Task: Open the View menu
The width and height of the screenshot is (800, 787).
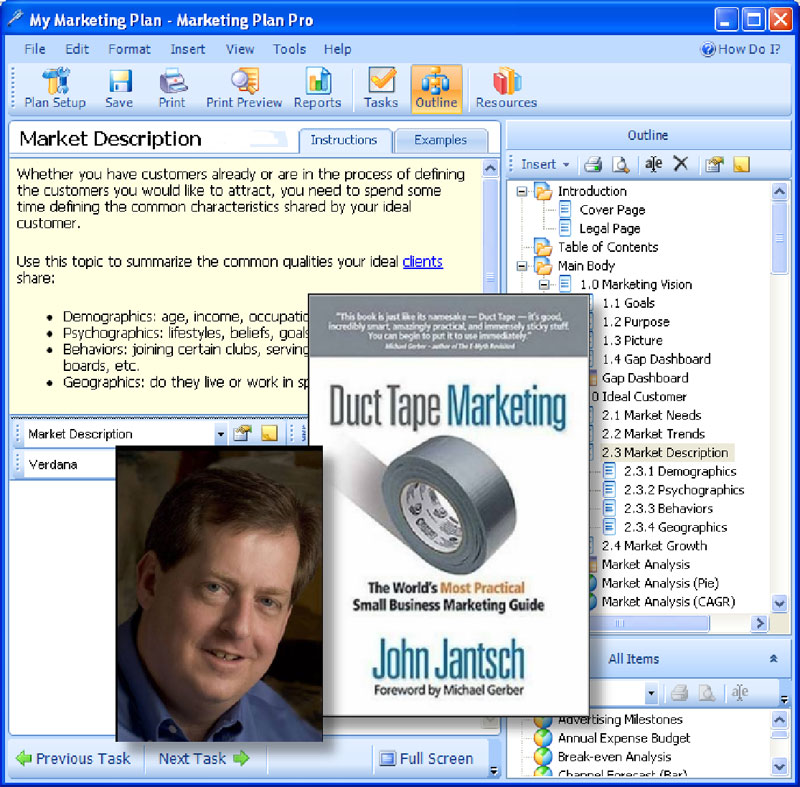Action: (x=240, y=49)
